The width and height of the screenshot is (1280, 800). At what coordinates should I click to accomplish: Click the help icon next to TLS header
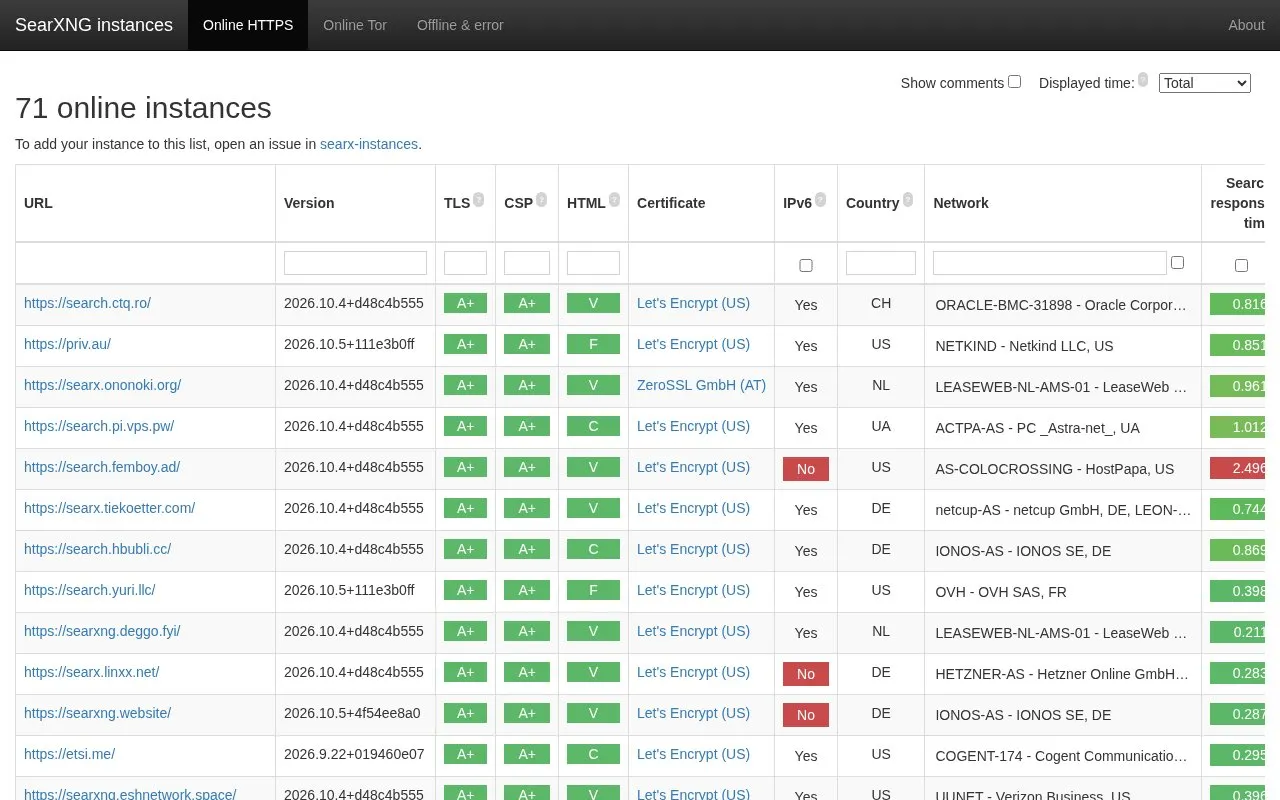pyautogui.click(x=479, y=199)
